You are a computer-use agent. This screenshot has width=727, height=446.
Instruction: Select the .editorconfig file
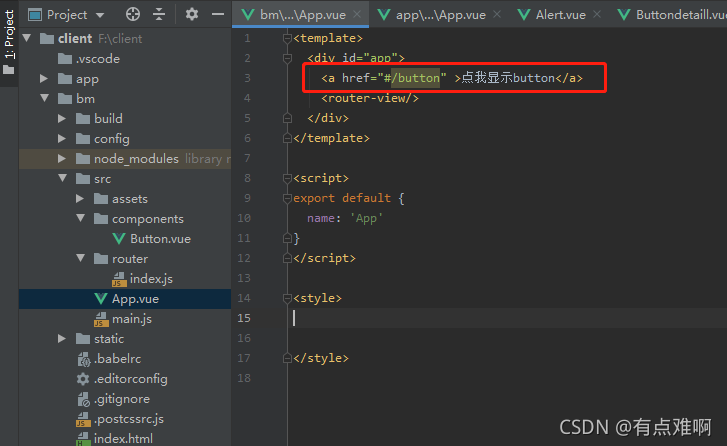click(130, 379)
